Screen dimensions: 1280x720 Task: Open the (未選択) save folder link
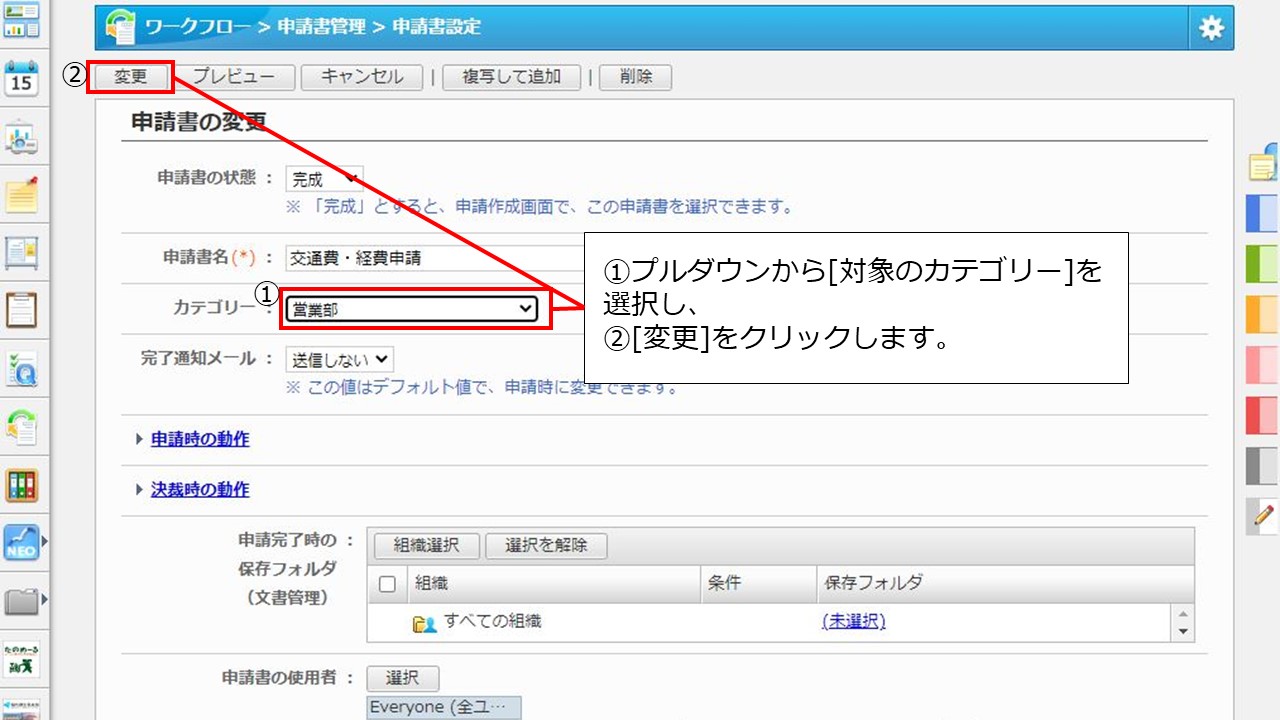853,622
